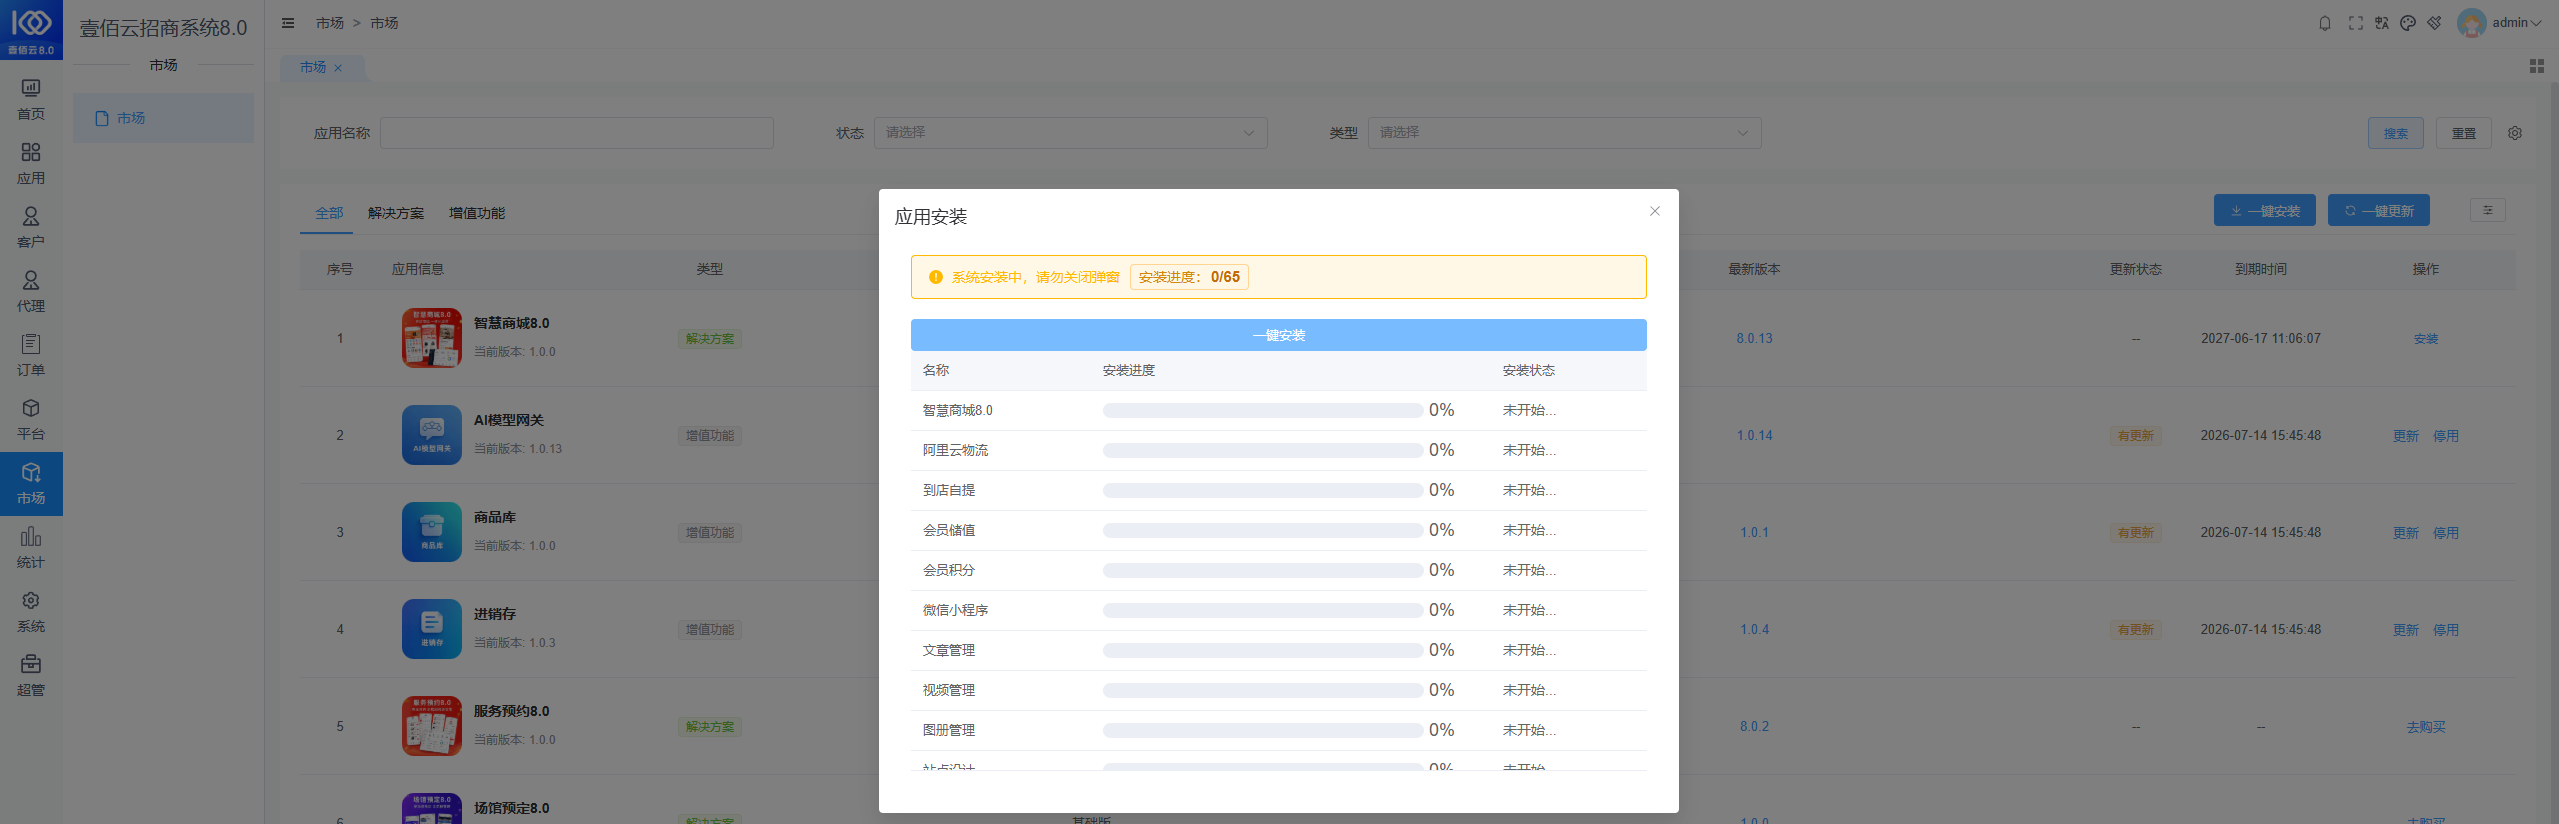The image size is (2559, 824).
Task: Collapse the sidebar with the hamburger icon
Action: [x=288, y=23]
